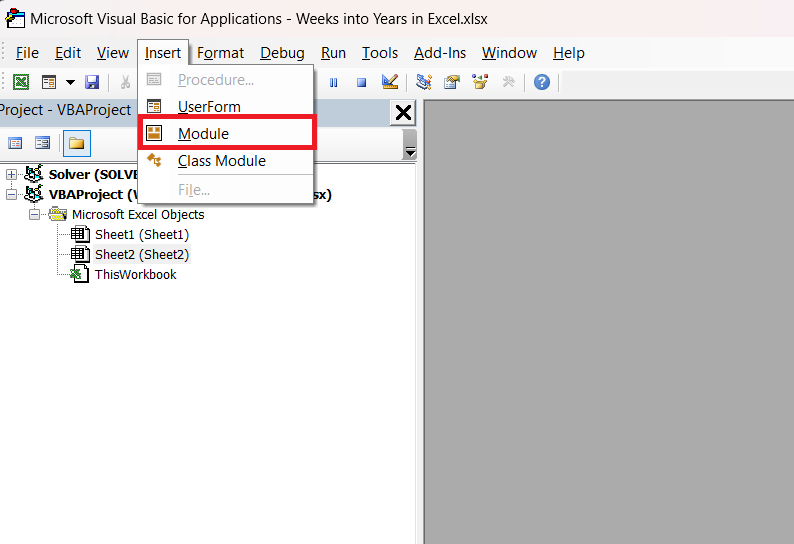Toggle Folders view in Project panel
This screenshot has height=544, width=794.
point(76,143)
